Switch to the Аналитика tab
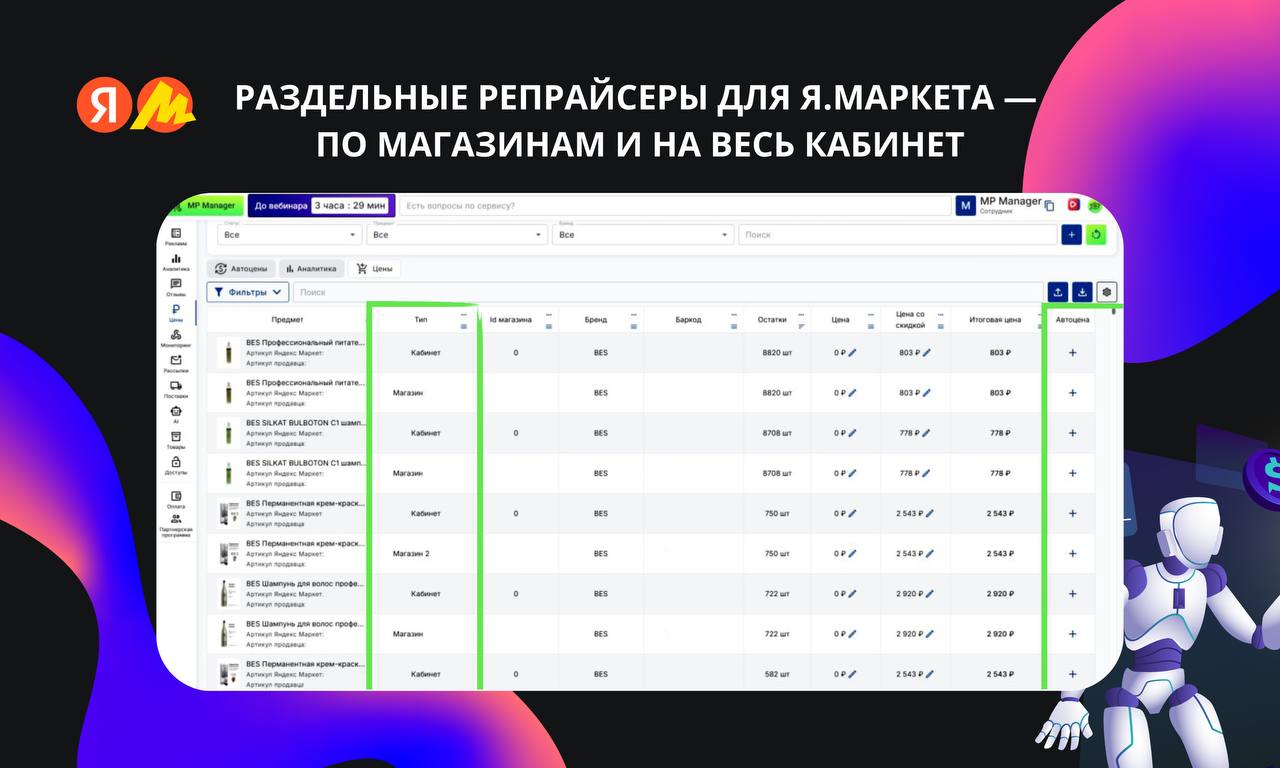The height and width of the screenshot is (768, 1280). click(x=312, y=269)
